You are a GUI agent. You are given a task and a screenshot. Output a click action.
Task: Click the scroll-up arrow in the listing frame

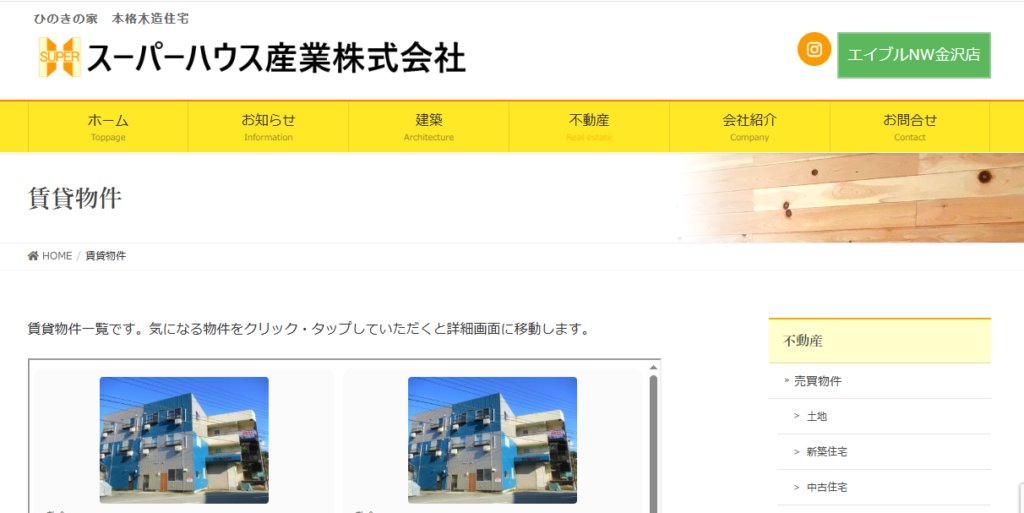653,366
